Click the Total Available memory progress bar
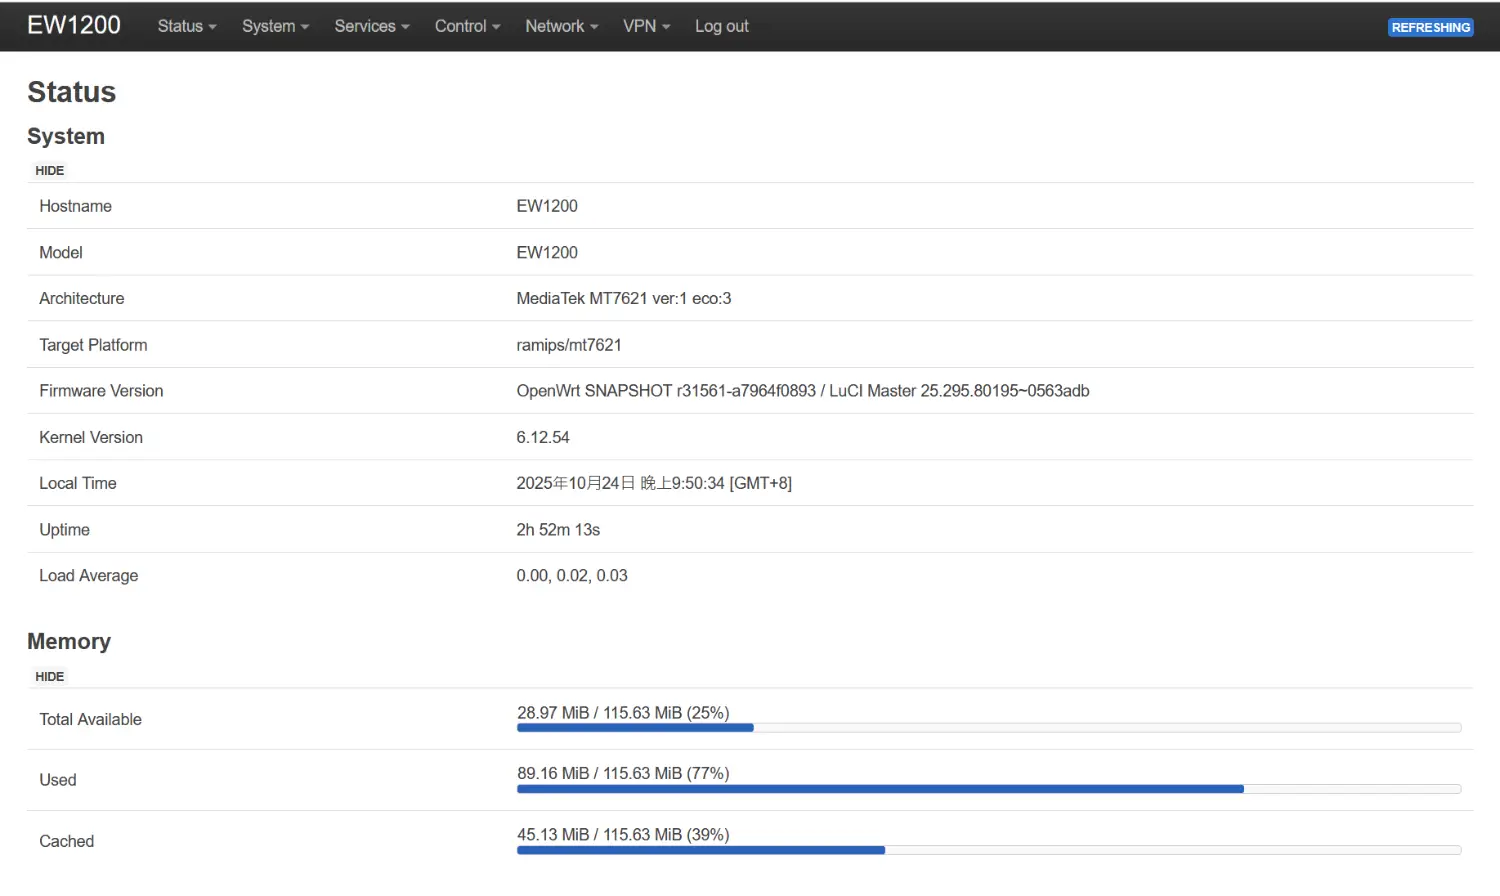Viewport: 1500px width, 896px height. (x=988, y=728)
